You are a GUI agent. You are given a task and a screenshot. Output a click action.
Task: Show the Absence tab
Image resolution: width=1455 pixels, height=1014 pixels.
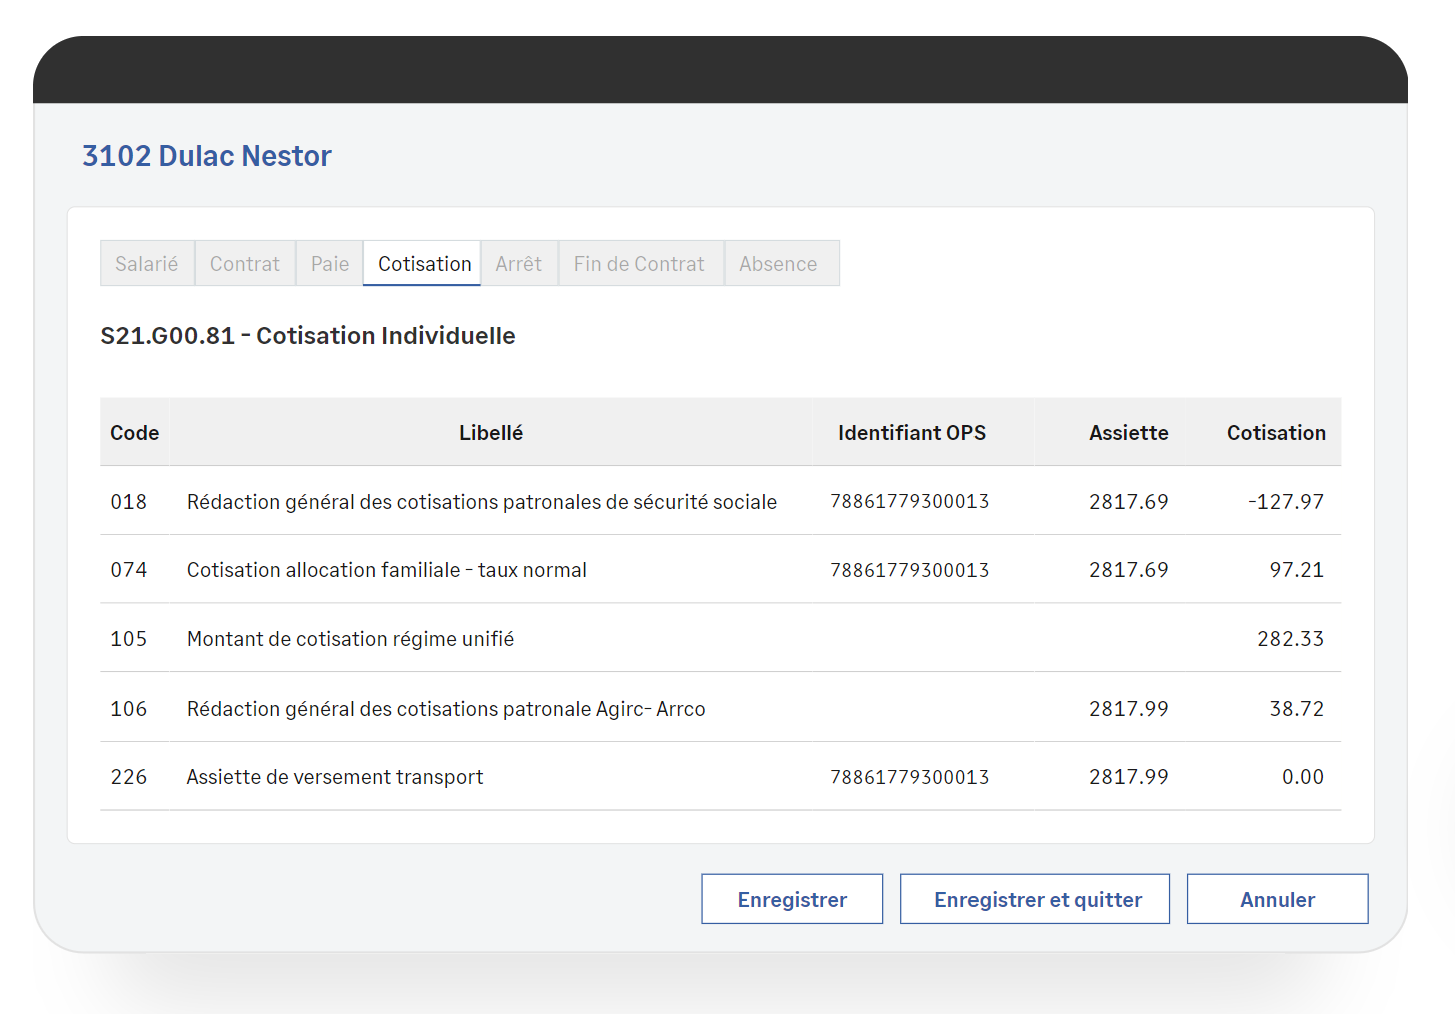[780, 264]
